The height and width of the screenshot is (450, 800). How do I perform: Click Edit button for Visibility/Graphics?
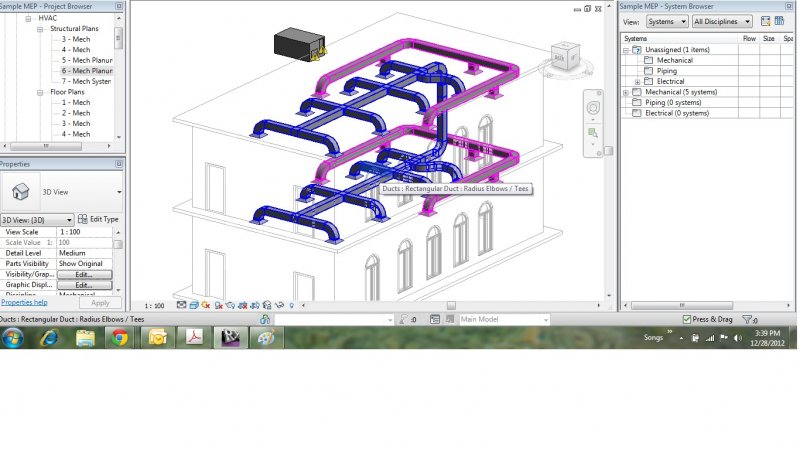(x=84, y=274)
